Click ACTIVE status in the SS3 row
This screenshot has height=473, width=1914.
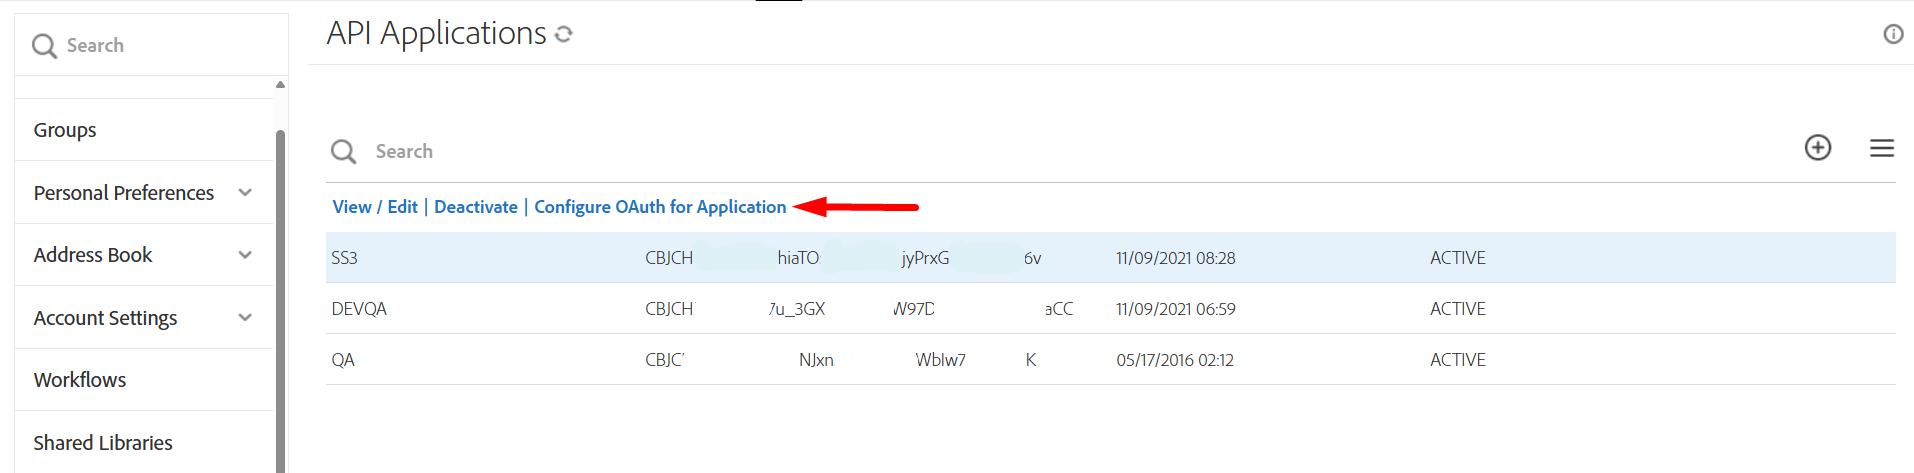[1457, 258]
